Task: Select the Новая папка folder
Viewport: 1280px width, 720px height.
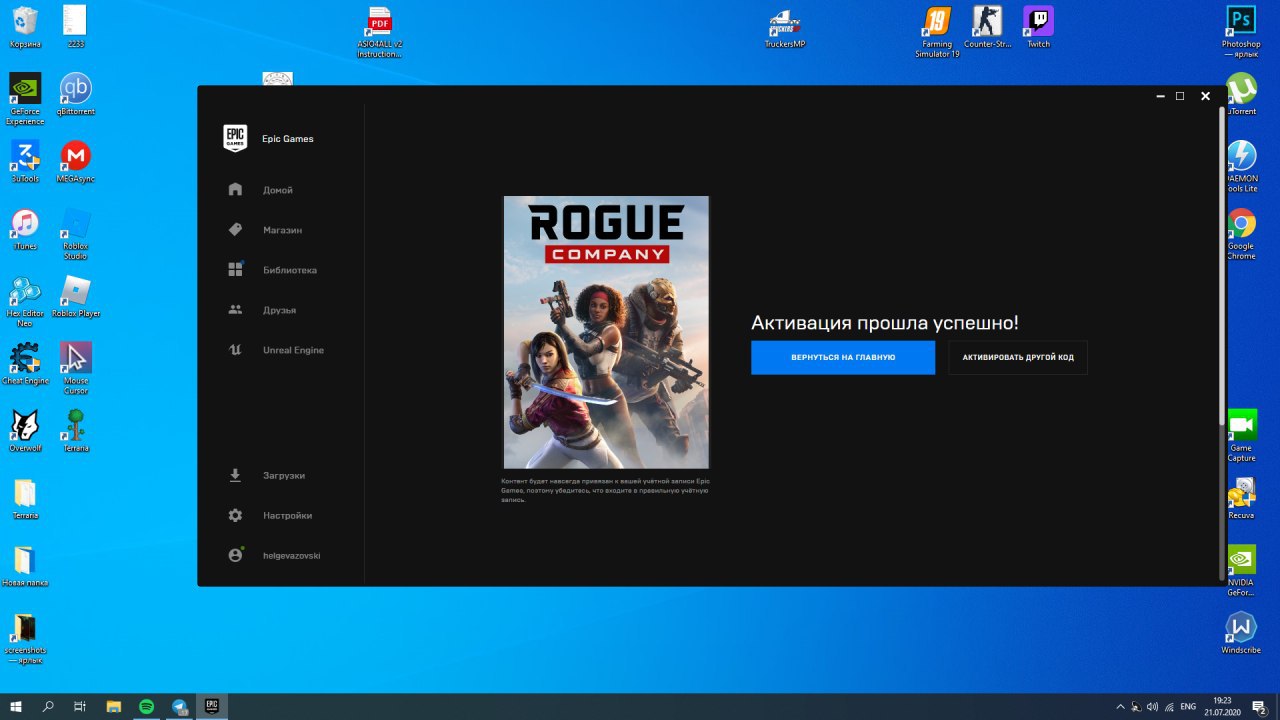Action: click(x=25, y=564)
